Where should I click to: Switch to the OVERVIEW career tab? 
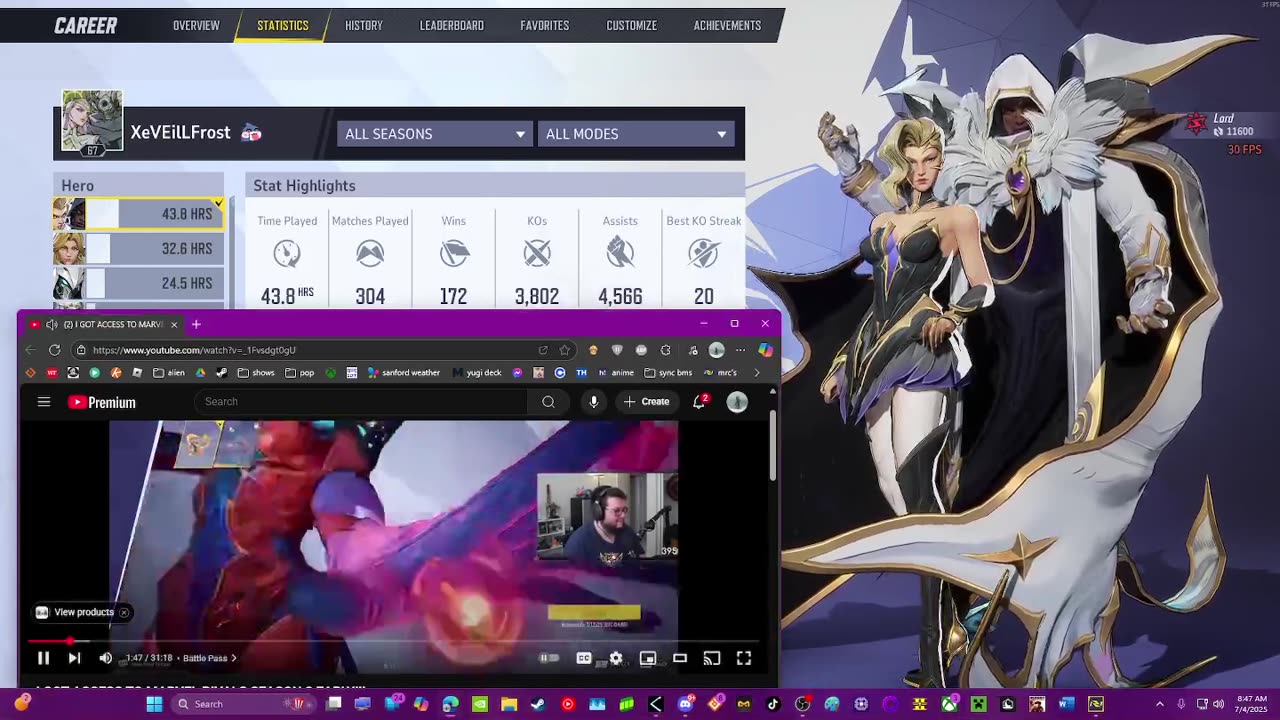(196, 25)
